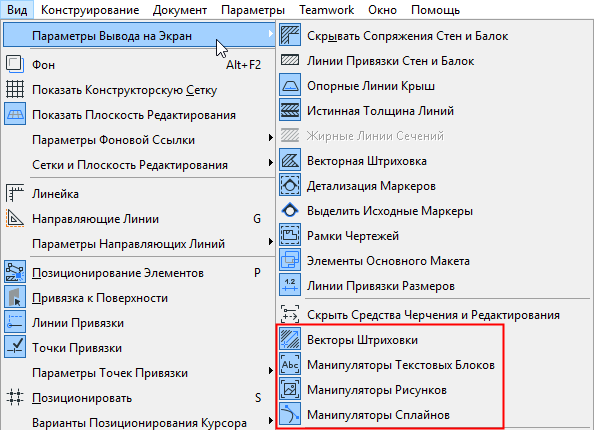Open the Teamwork menu
Screen dimensions: 594x430
tap(326, 9)
